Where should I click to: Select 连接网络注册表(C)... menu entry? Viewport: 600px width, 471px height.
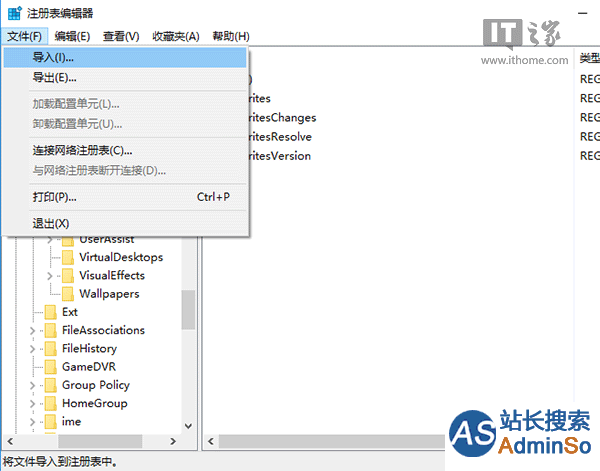pyautogui.click(x=125, y=150)
